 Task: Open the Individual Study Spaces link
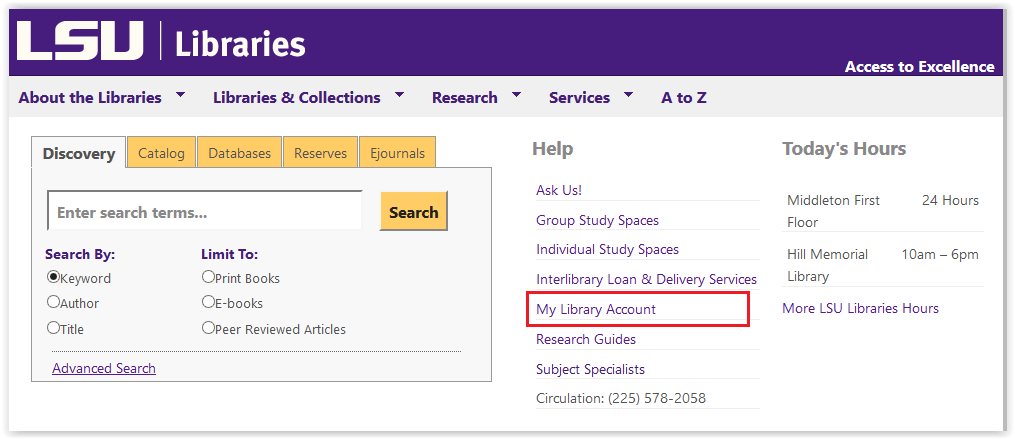coord(607,249)
